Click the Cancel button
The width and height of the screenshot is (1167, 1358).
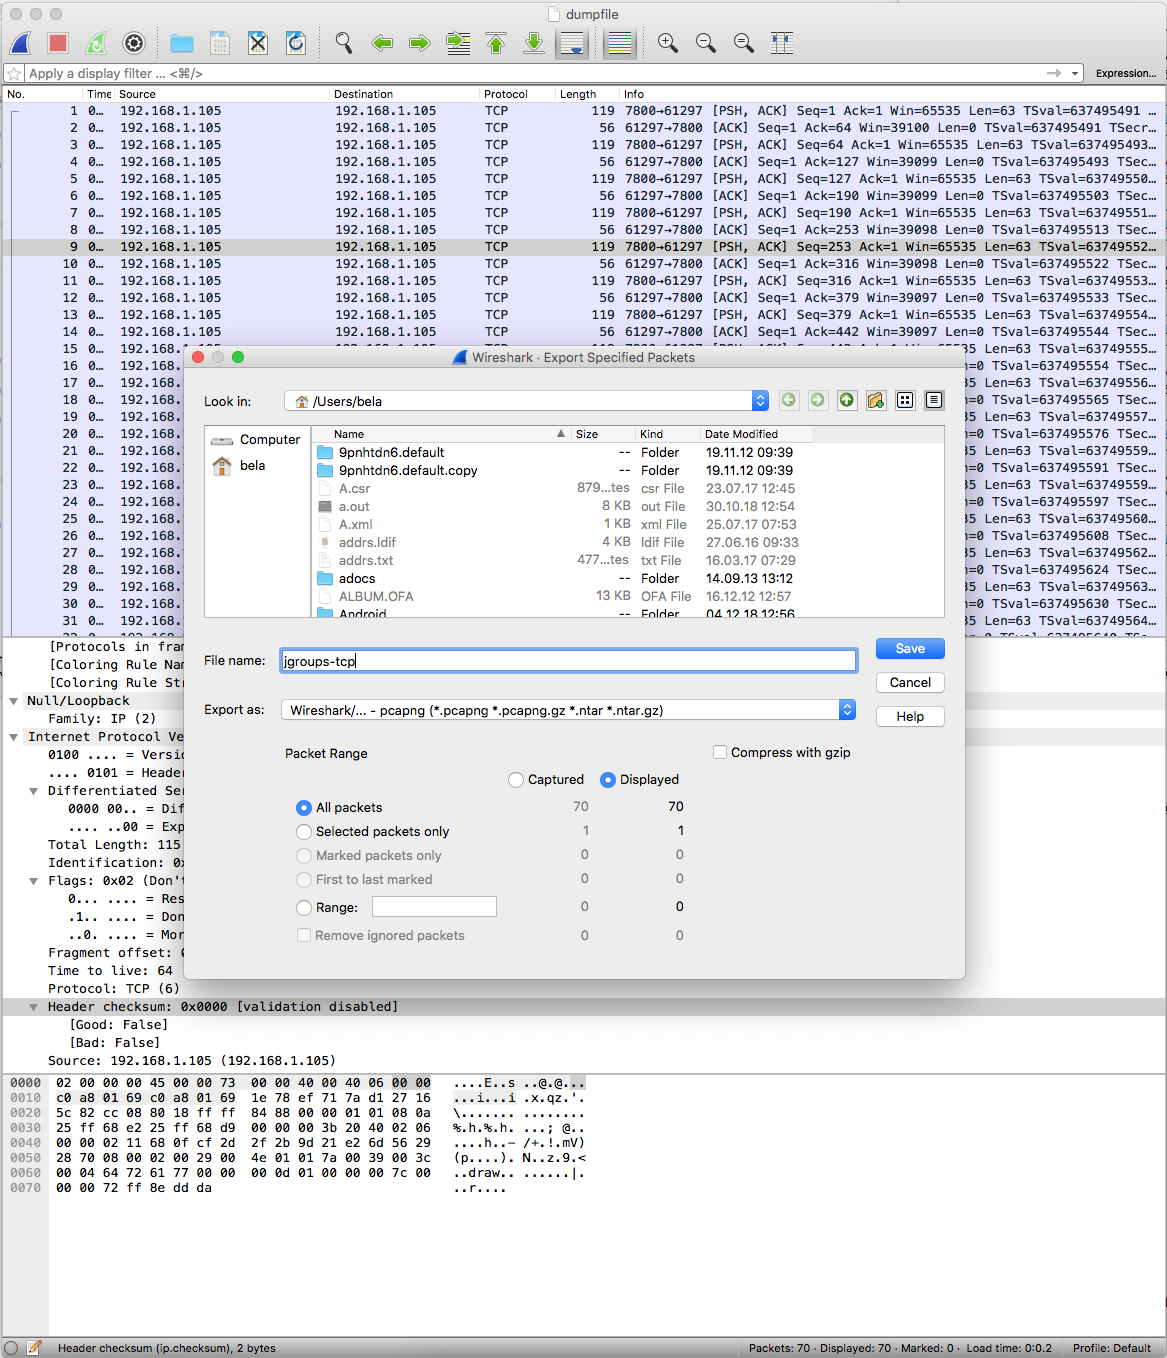point(910,683)
